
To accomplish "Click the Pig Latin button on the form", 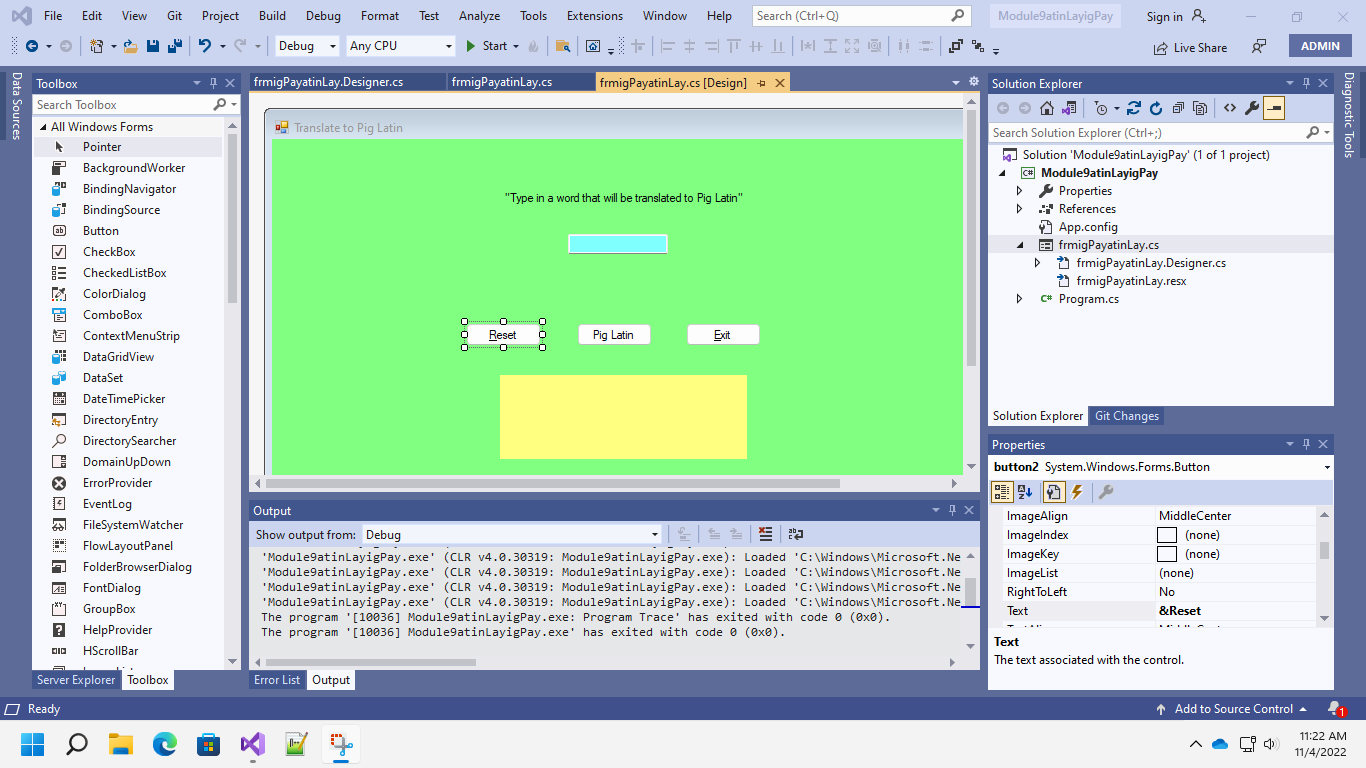I will 614,334.
